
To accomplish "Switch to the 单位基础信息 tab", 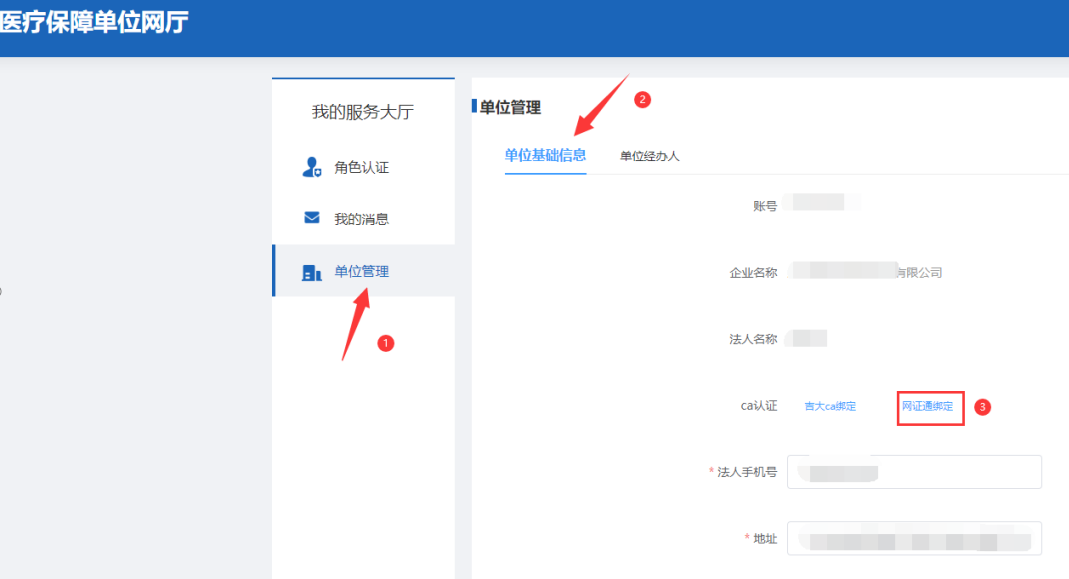I will (545, 155).
